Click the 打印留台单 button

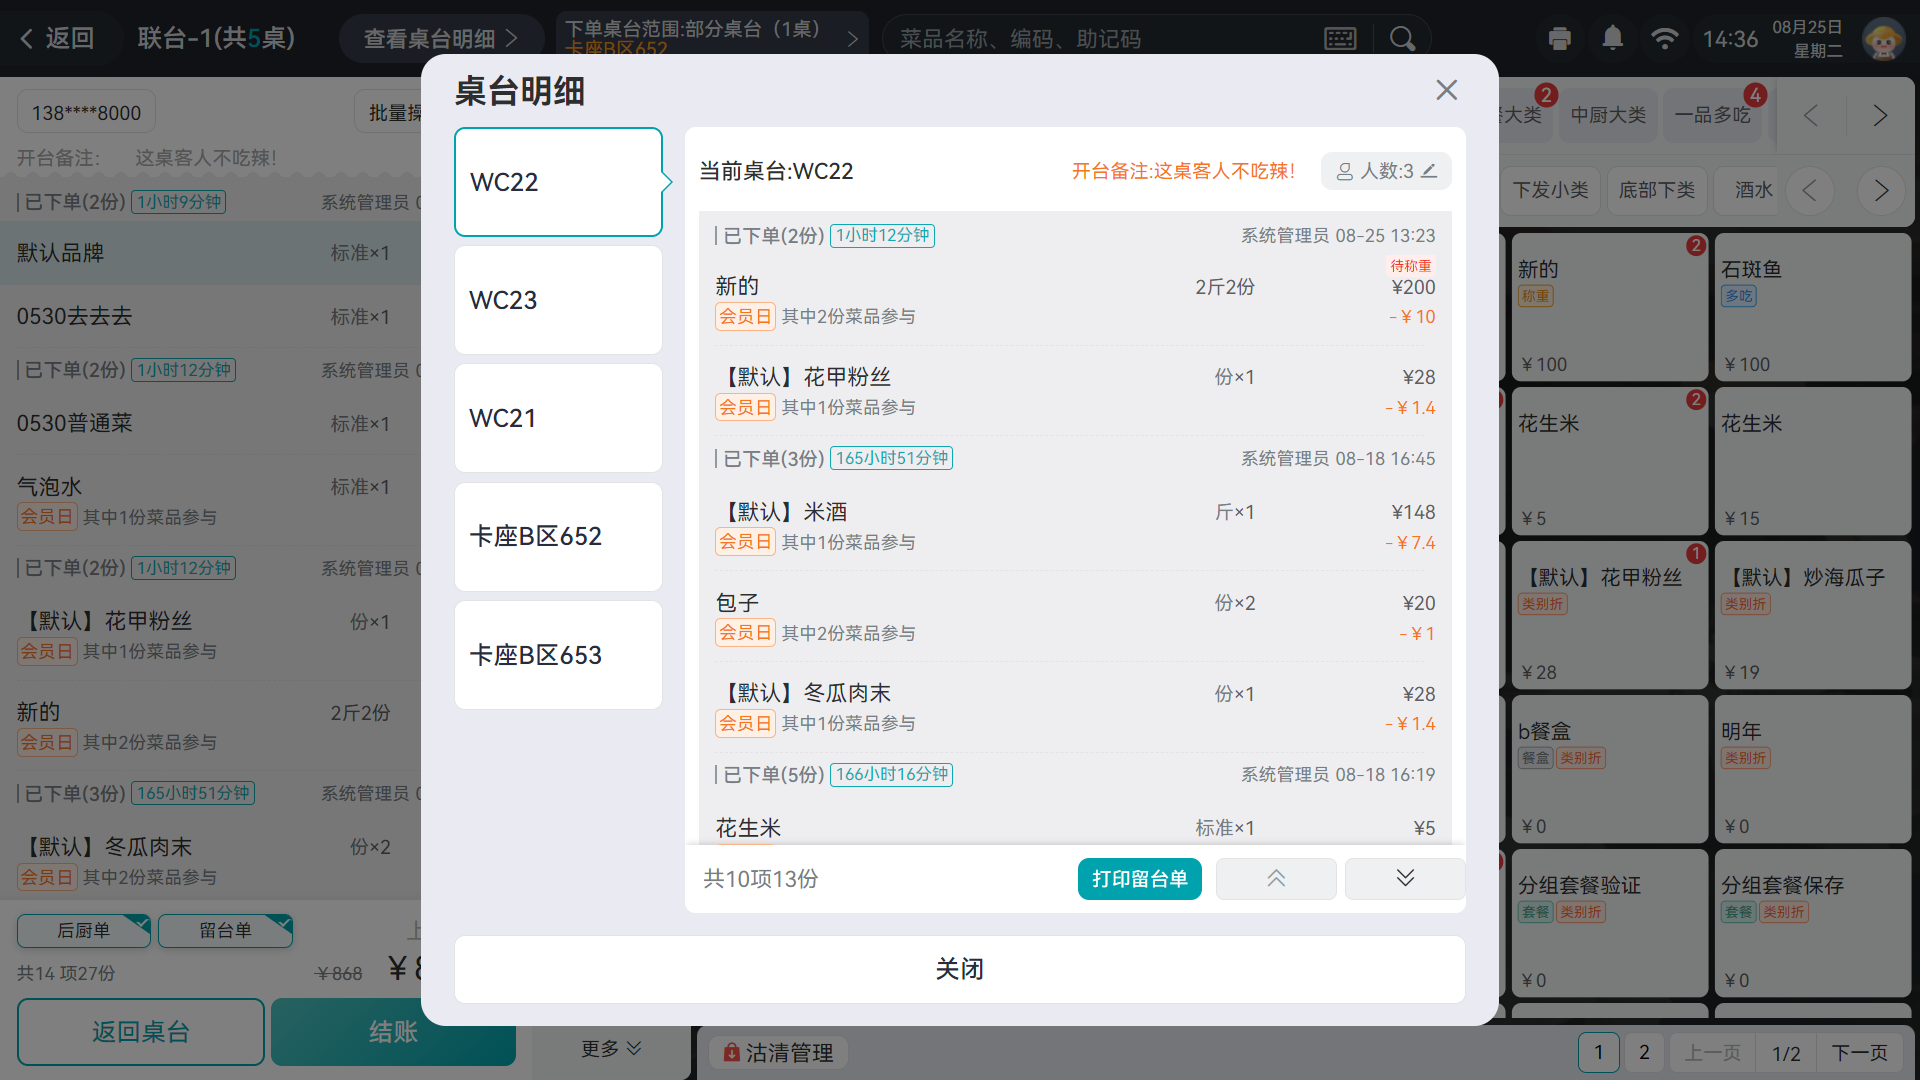click(x=1140, y=879)
